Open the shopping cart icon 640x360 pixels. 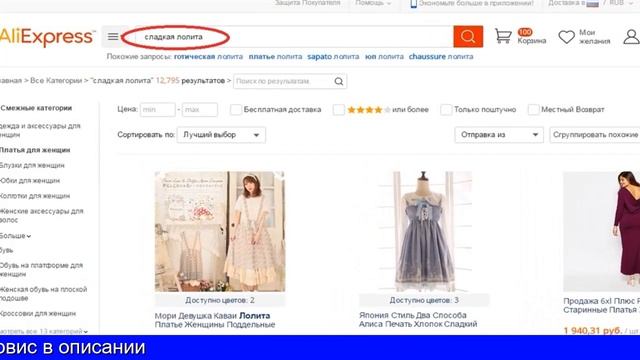pyautogui.click(x=503, y=36)
